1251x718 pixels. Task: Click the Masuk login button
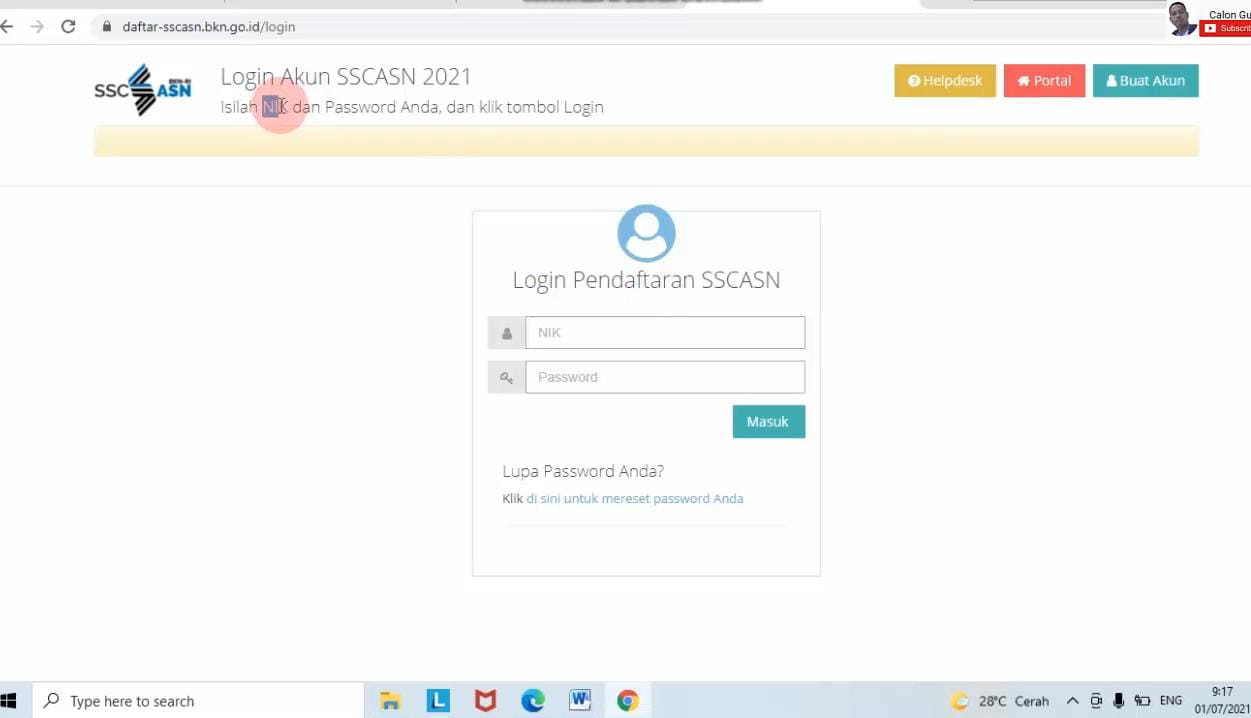768,421
